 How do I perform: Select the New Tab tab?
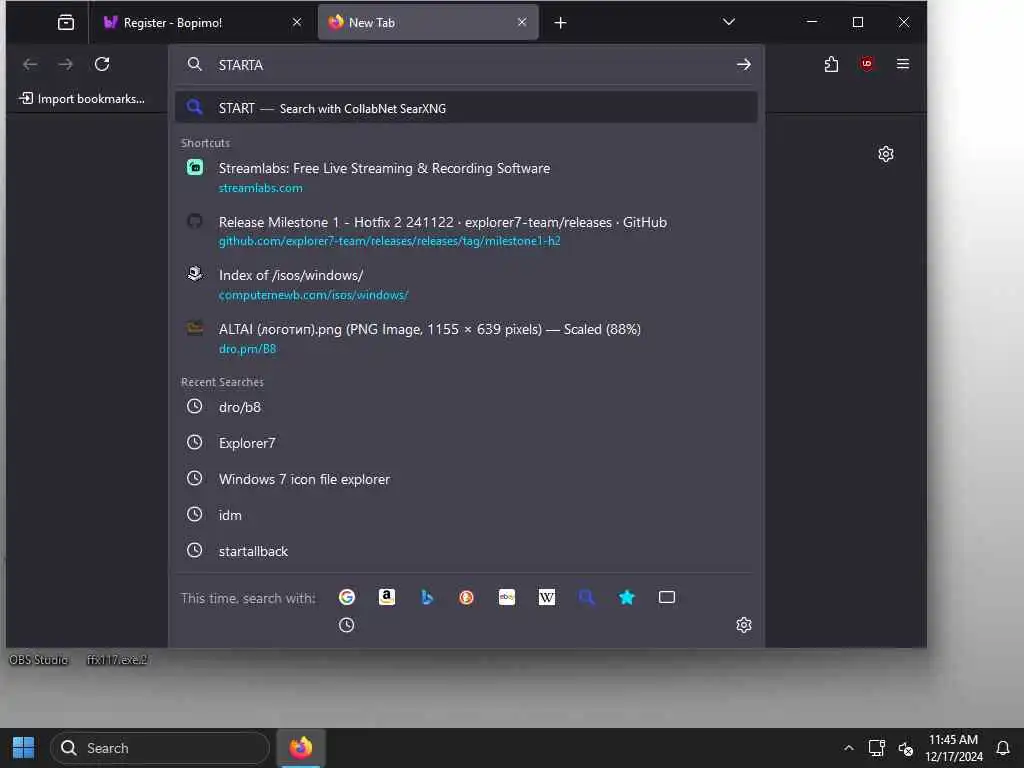click(x=428, y=23)
